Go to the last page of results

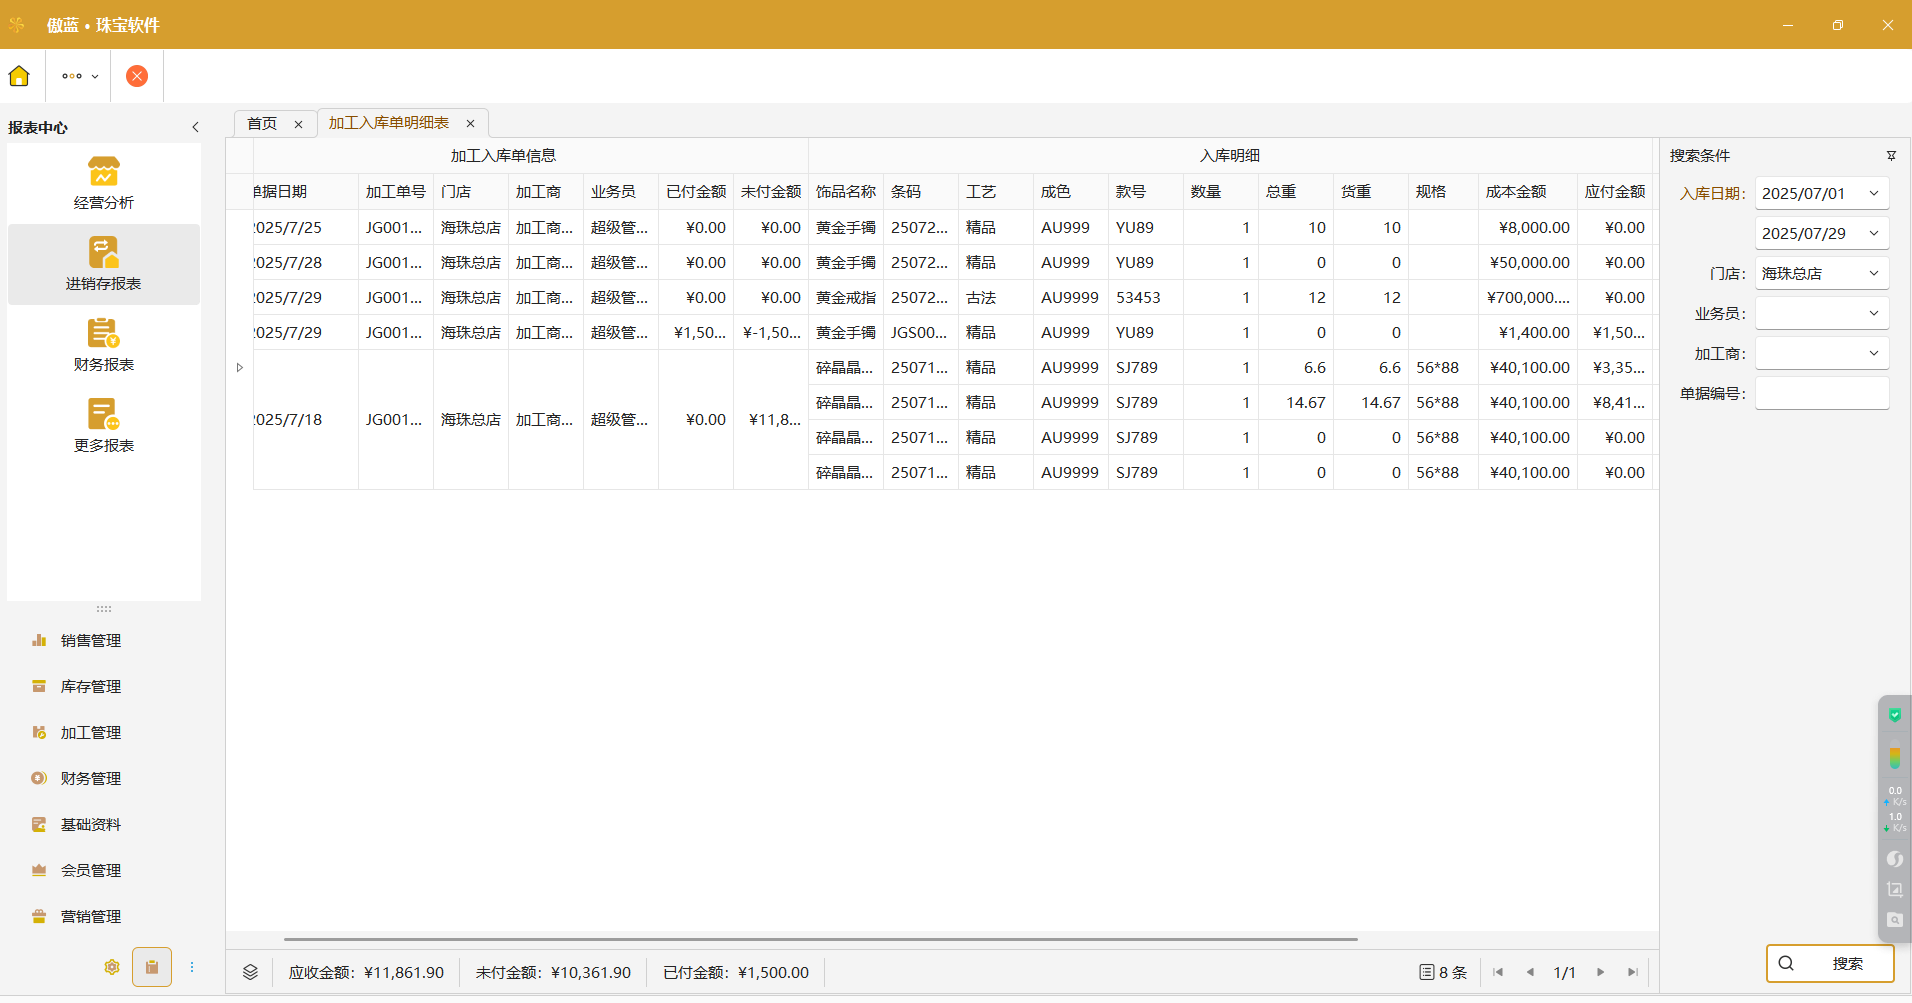[1632, 972]
